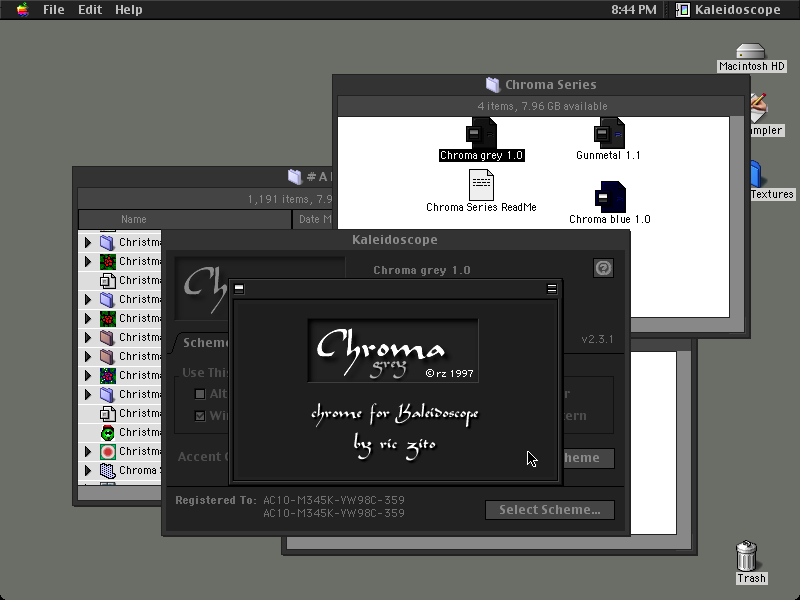Screen dimensions: 800x600
Task: Select the Trash icon on desktop
Action: 746,556
